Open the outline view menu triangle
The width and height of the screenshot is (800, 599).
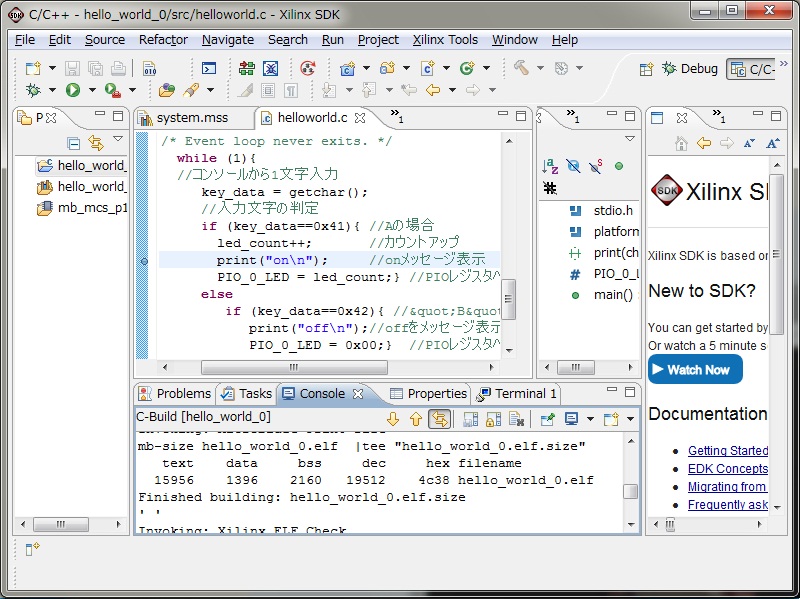[630, 138]
